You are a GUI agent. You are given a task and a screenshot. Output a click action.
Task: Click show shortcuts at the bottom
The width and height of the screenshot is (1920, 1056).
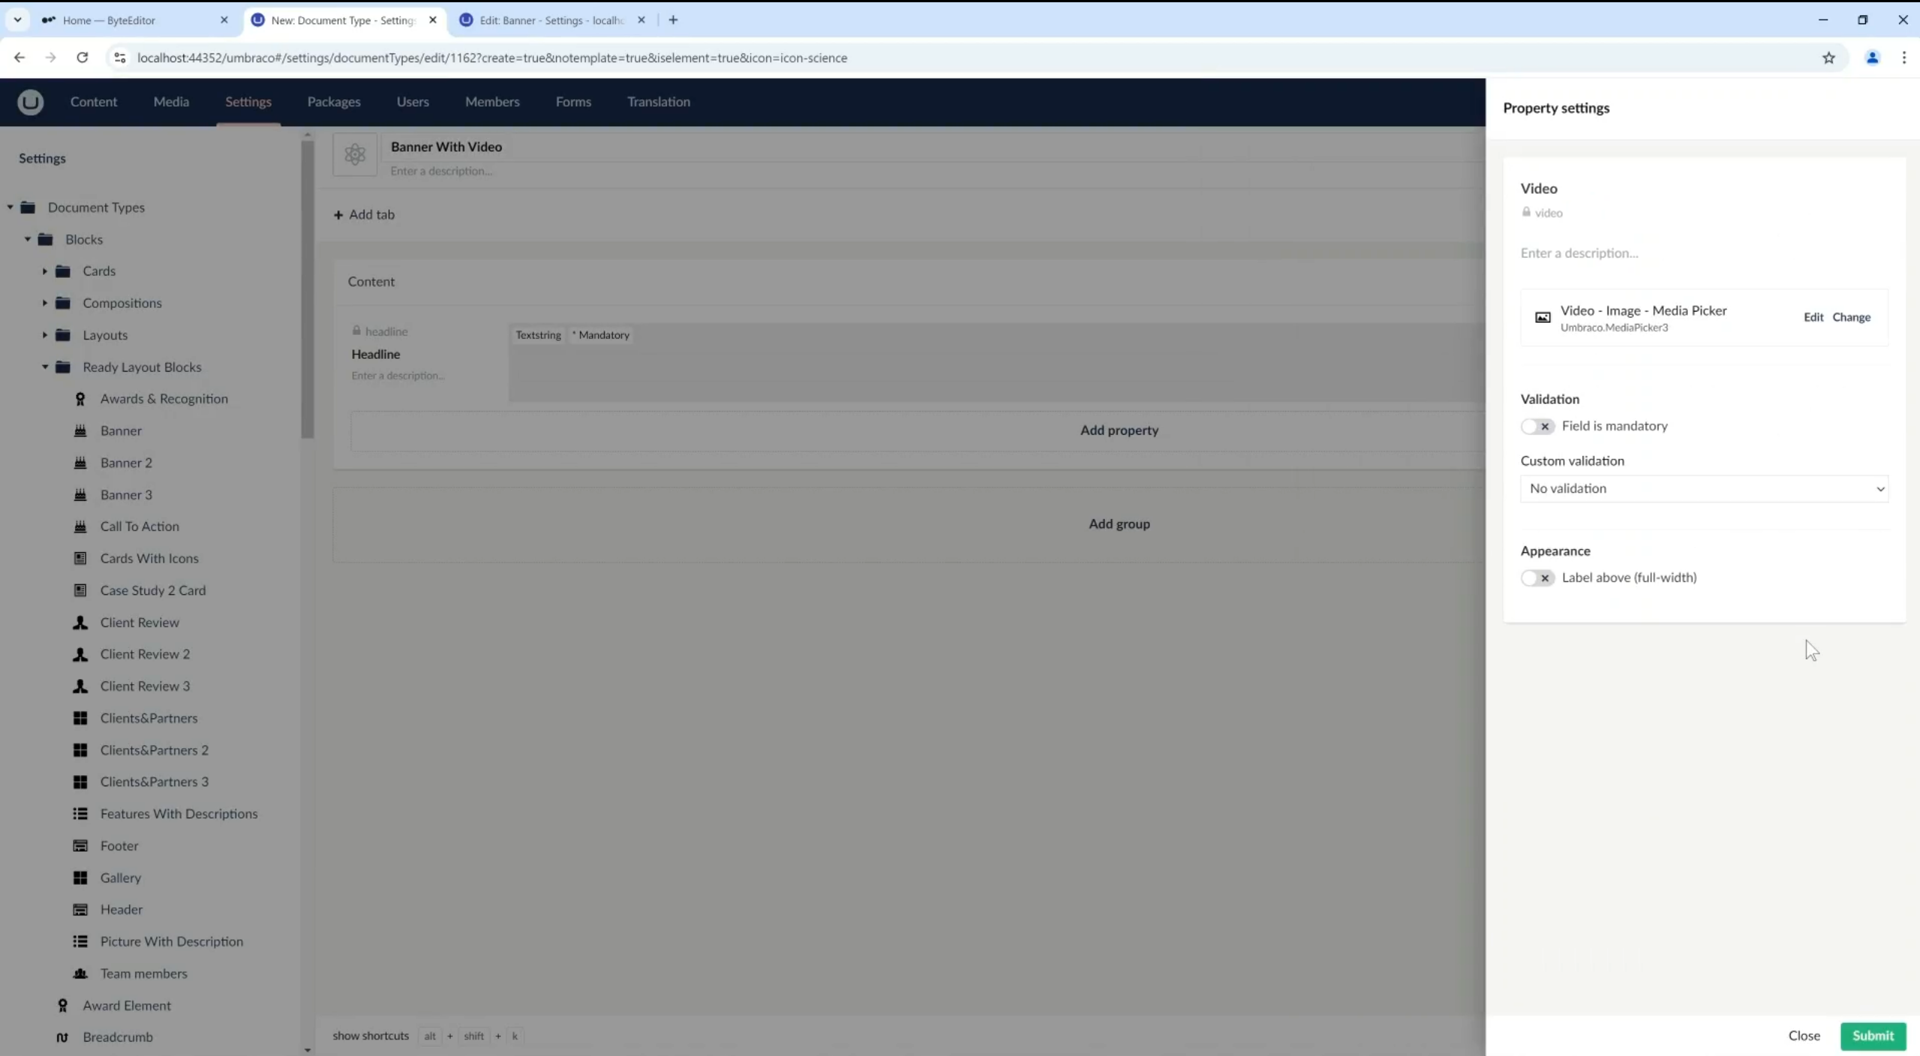(370, 1036)
